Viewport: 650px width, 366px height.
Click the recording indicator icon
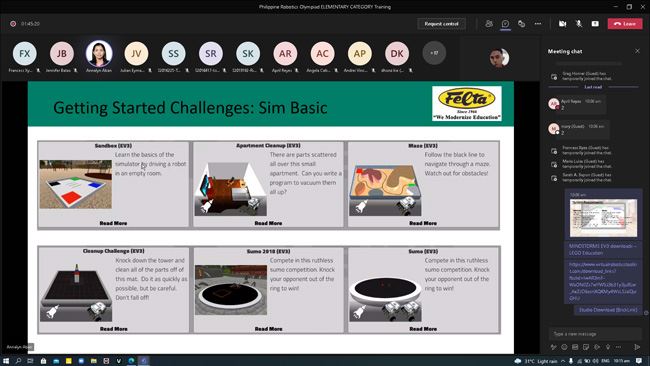pos(13,24)
